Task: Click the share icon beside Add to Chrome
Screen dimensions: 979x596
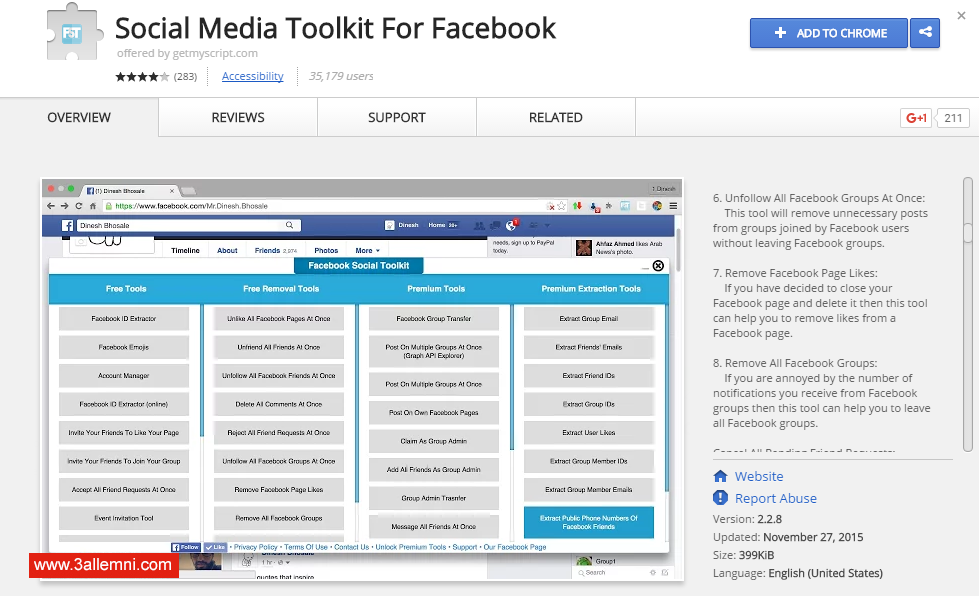Action: [926, 33]
